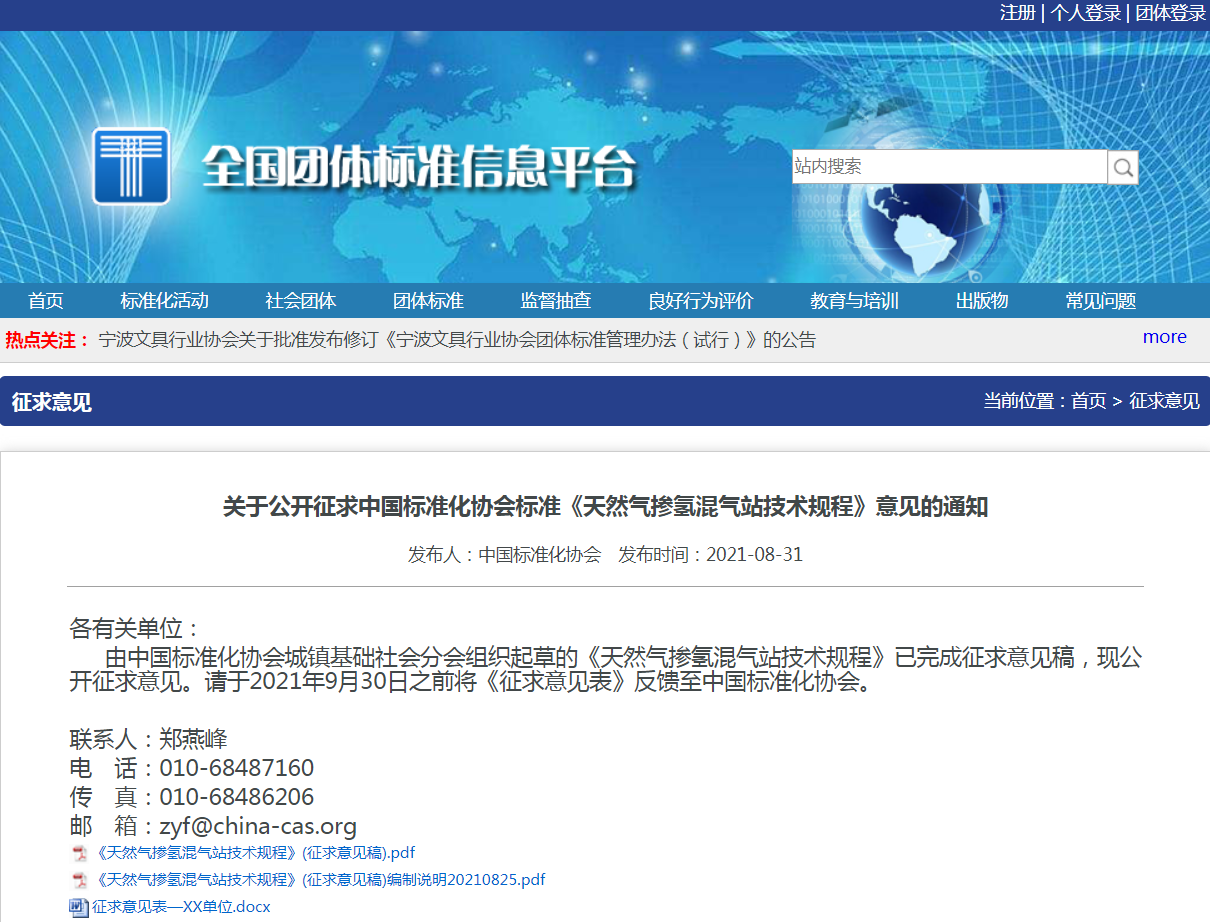Image resolution: width=1210 pixels, height=922 pixels.
Task: Open 个人登录 login link
Action: pyautogui.click(x=1085, y=13)
